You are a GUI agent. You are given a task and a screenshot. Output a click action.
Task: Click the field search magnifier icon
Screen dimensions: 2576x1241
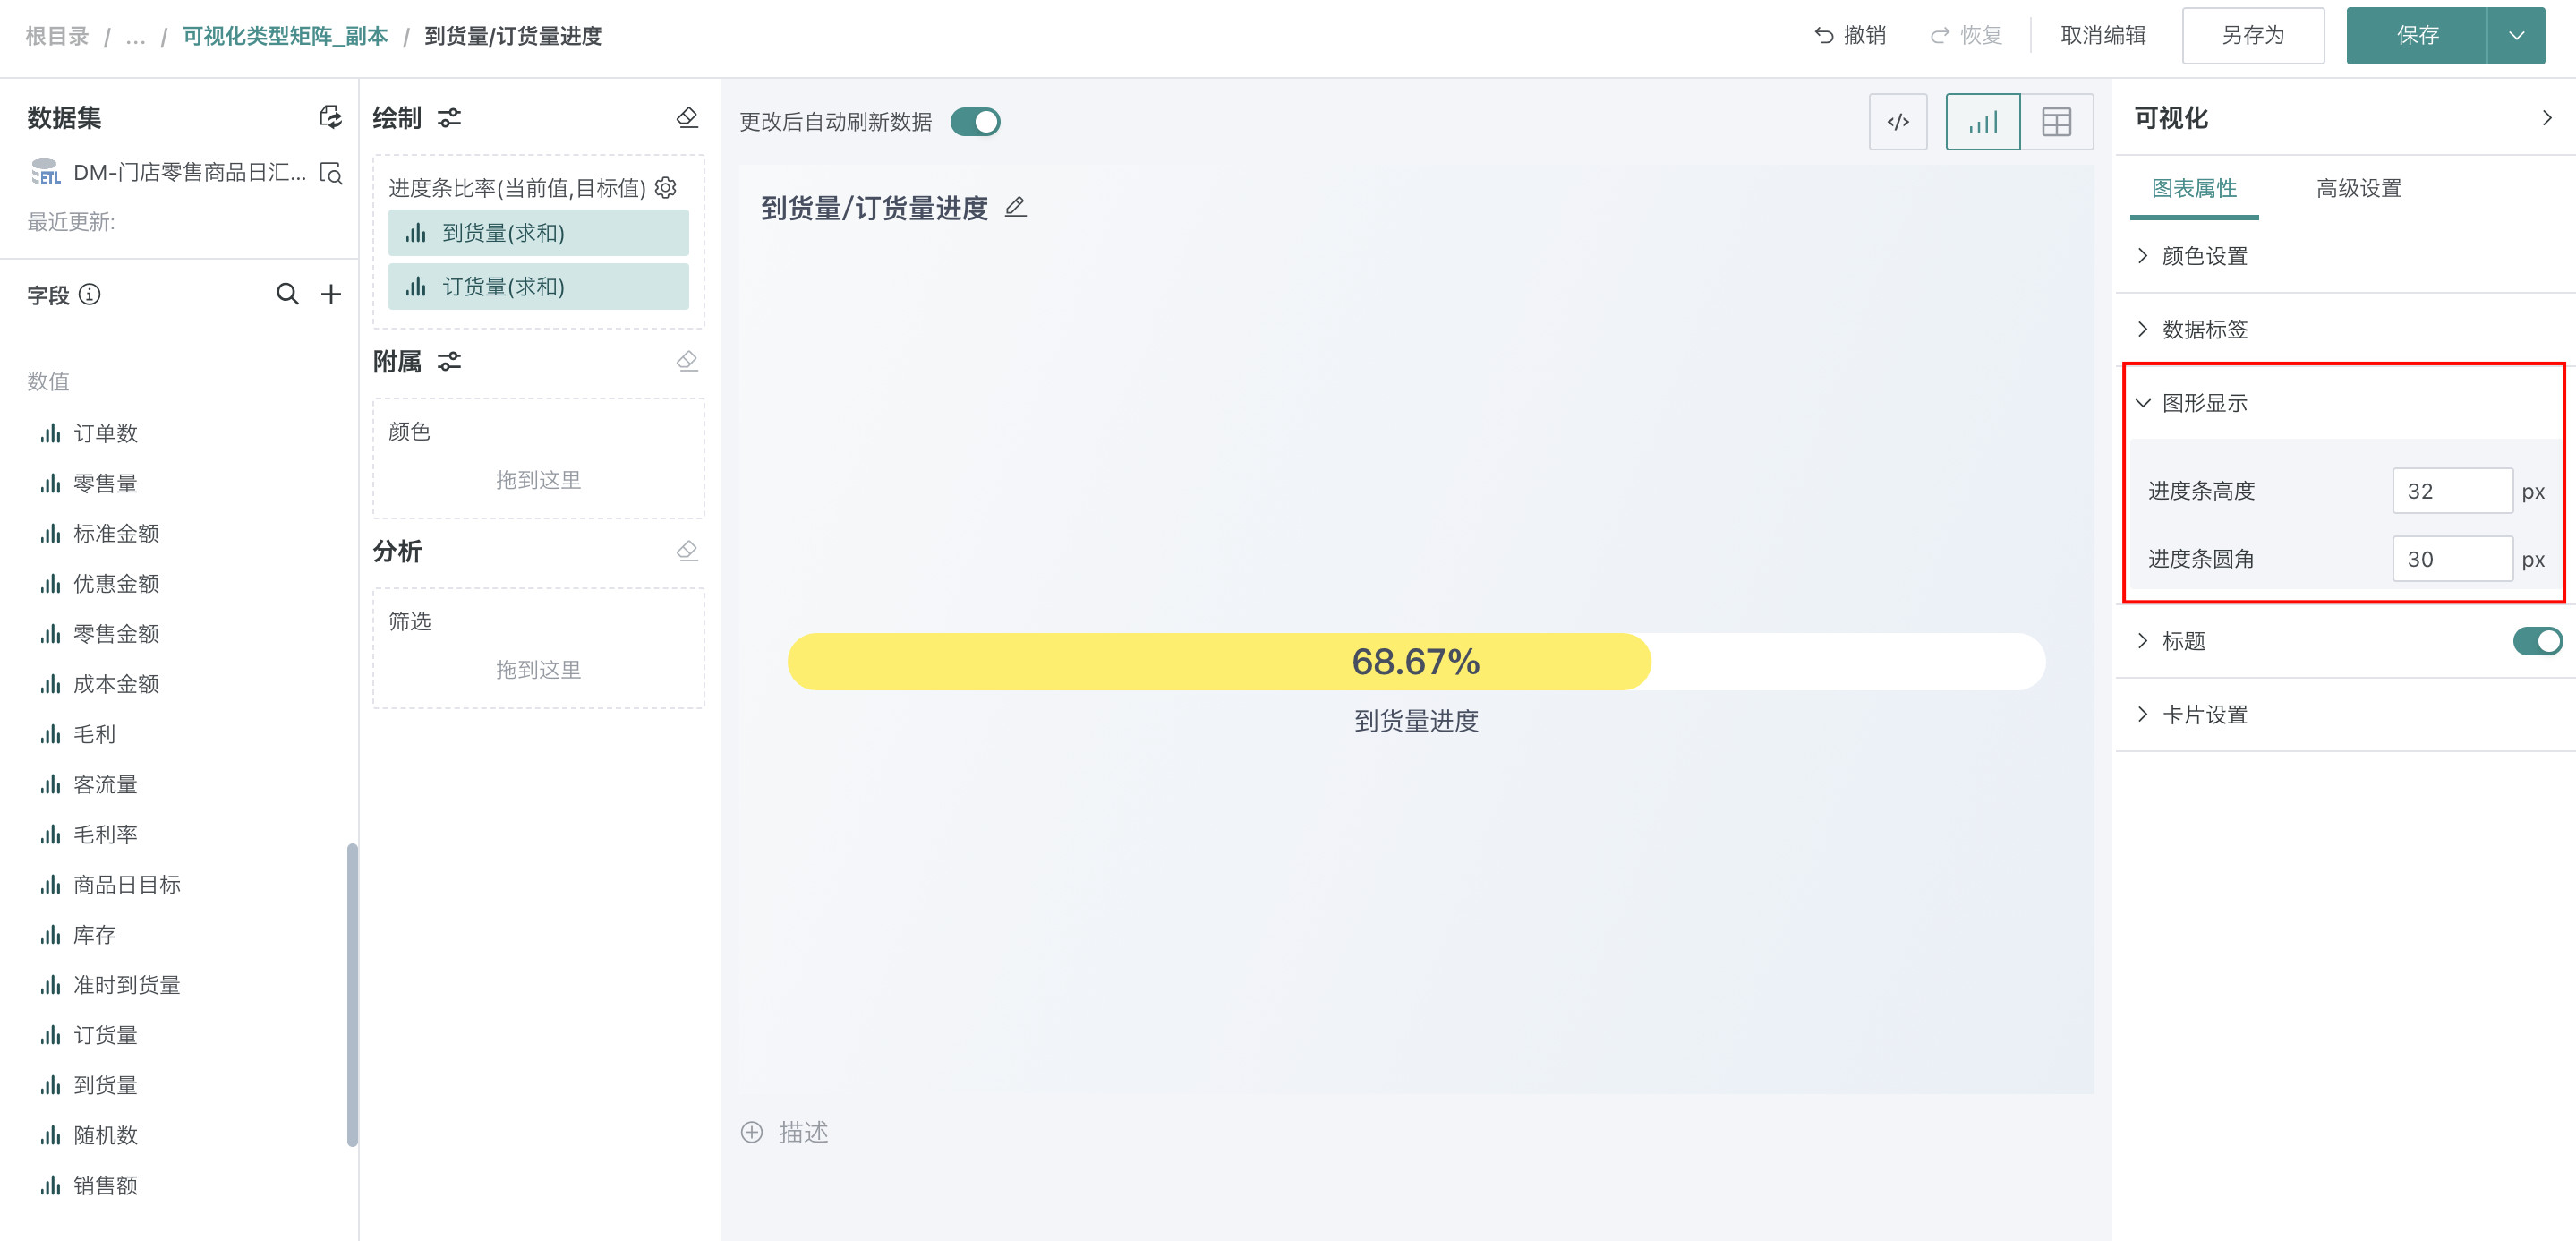[x=287, y=294]
